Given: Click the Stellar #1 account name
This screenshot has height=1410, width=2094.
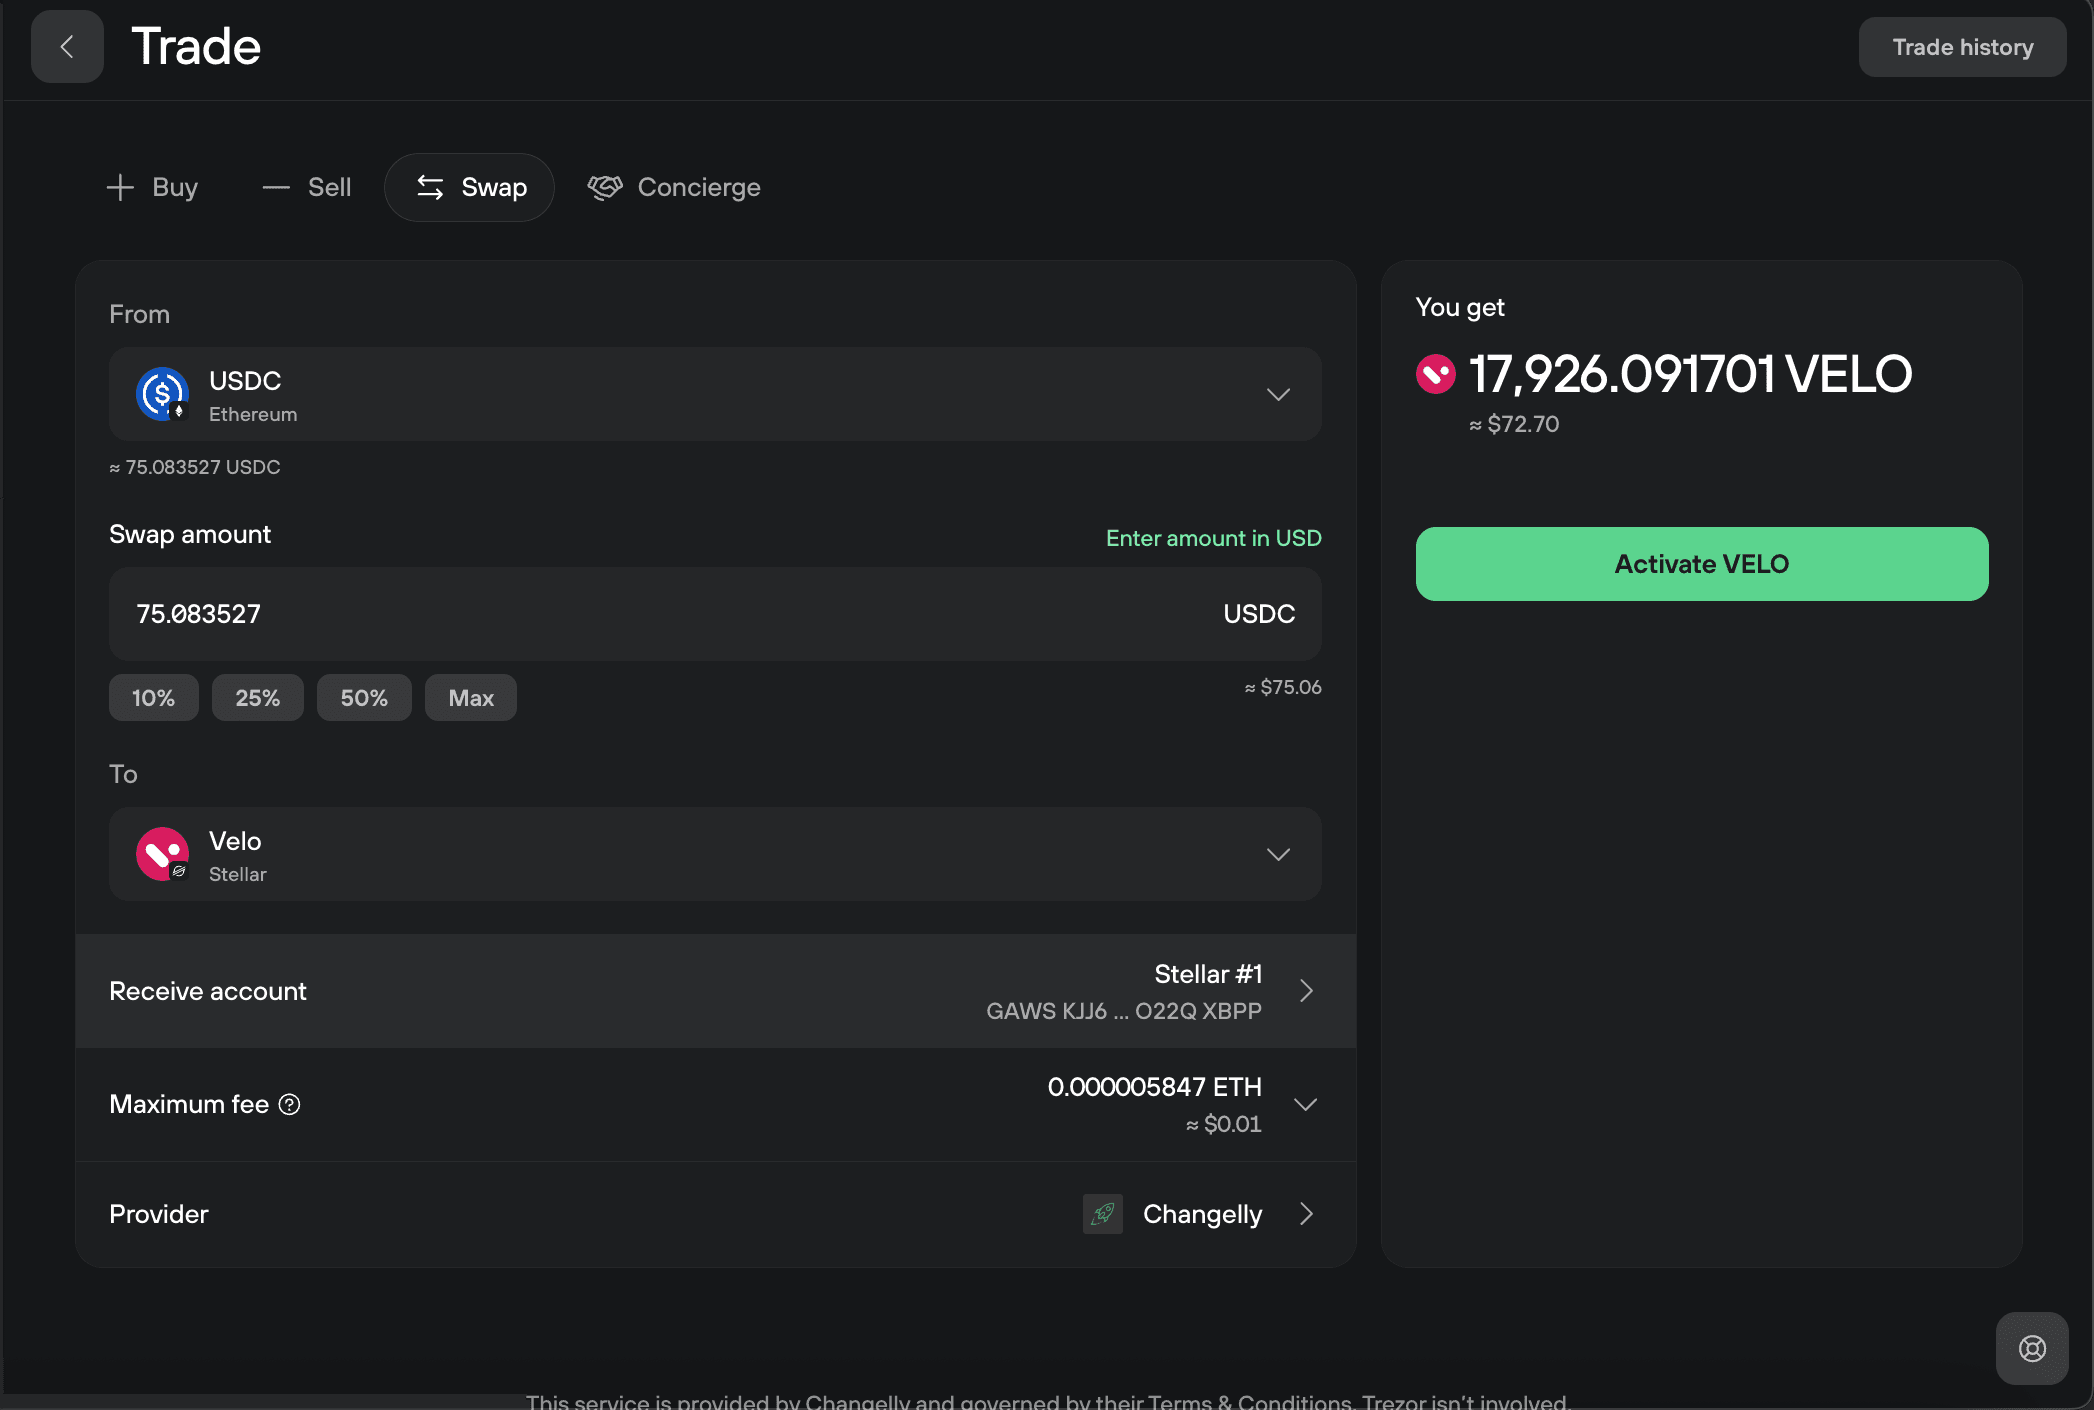Looking at the screenshot, I should point(1208,974).
